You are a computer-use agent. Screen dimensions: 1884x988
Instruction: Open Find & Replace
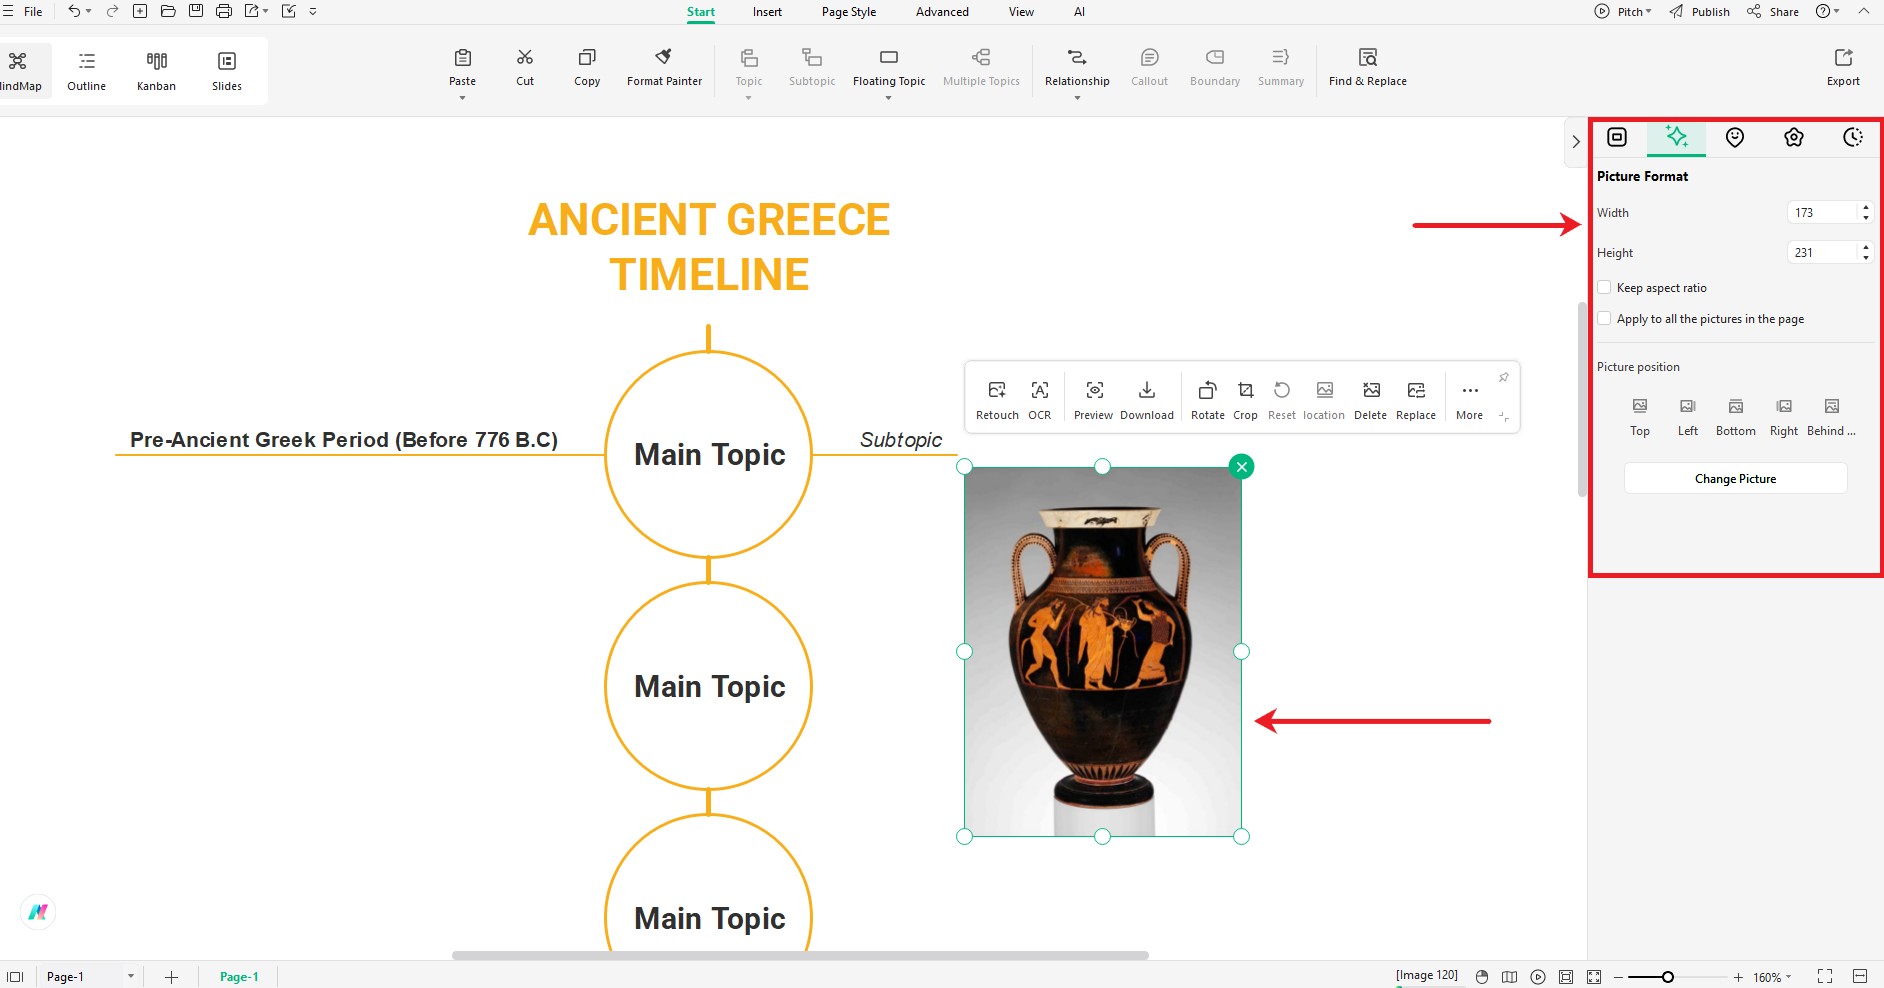tap(1367, 68)
